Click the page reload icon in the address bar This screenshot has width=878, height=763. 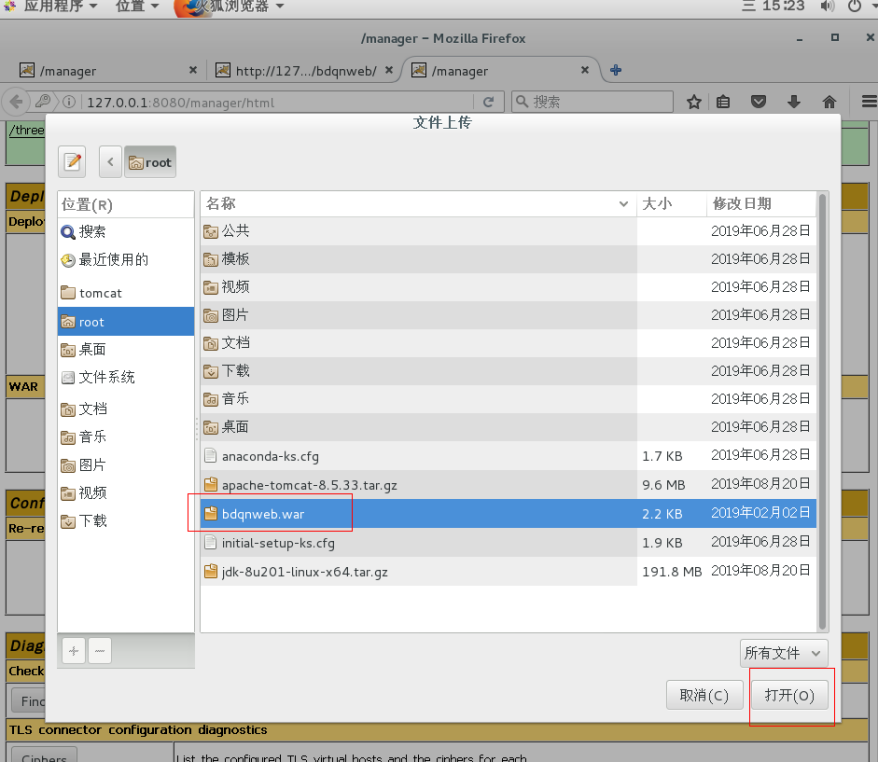(489, 101)
